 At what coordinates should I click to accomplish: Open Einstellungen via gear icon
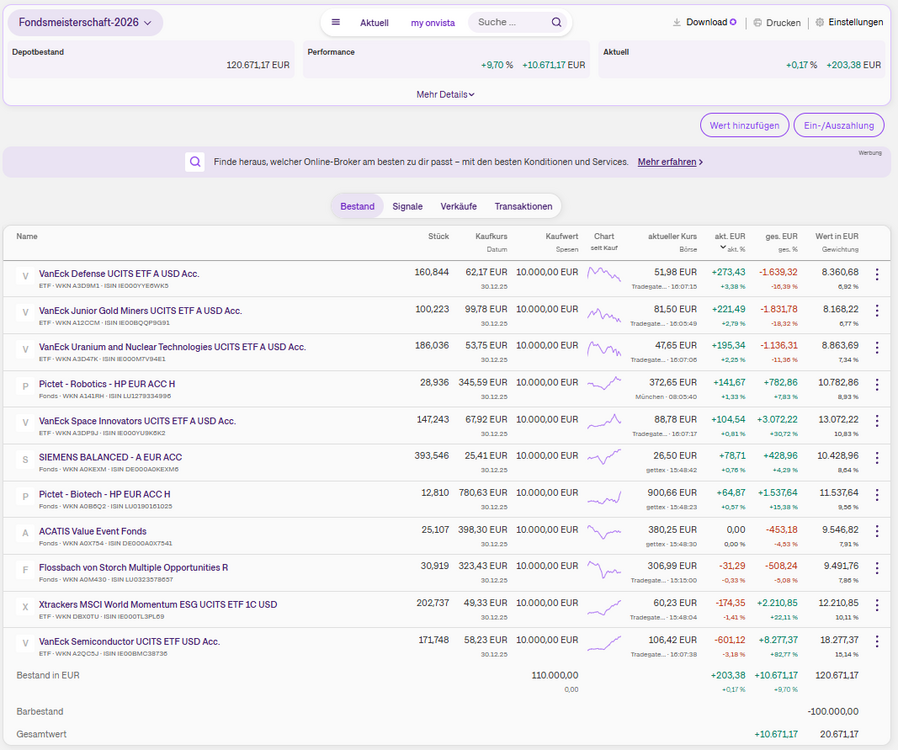click(820, 22)
